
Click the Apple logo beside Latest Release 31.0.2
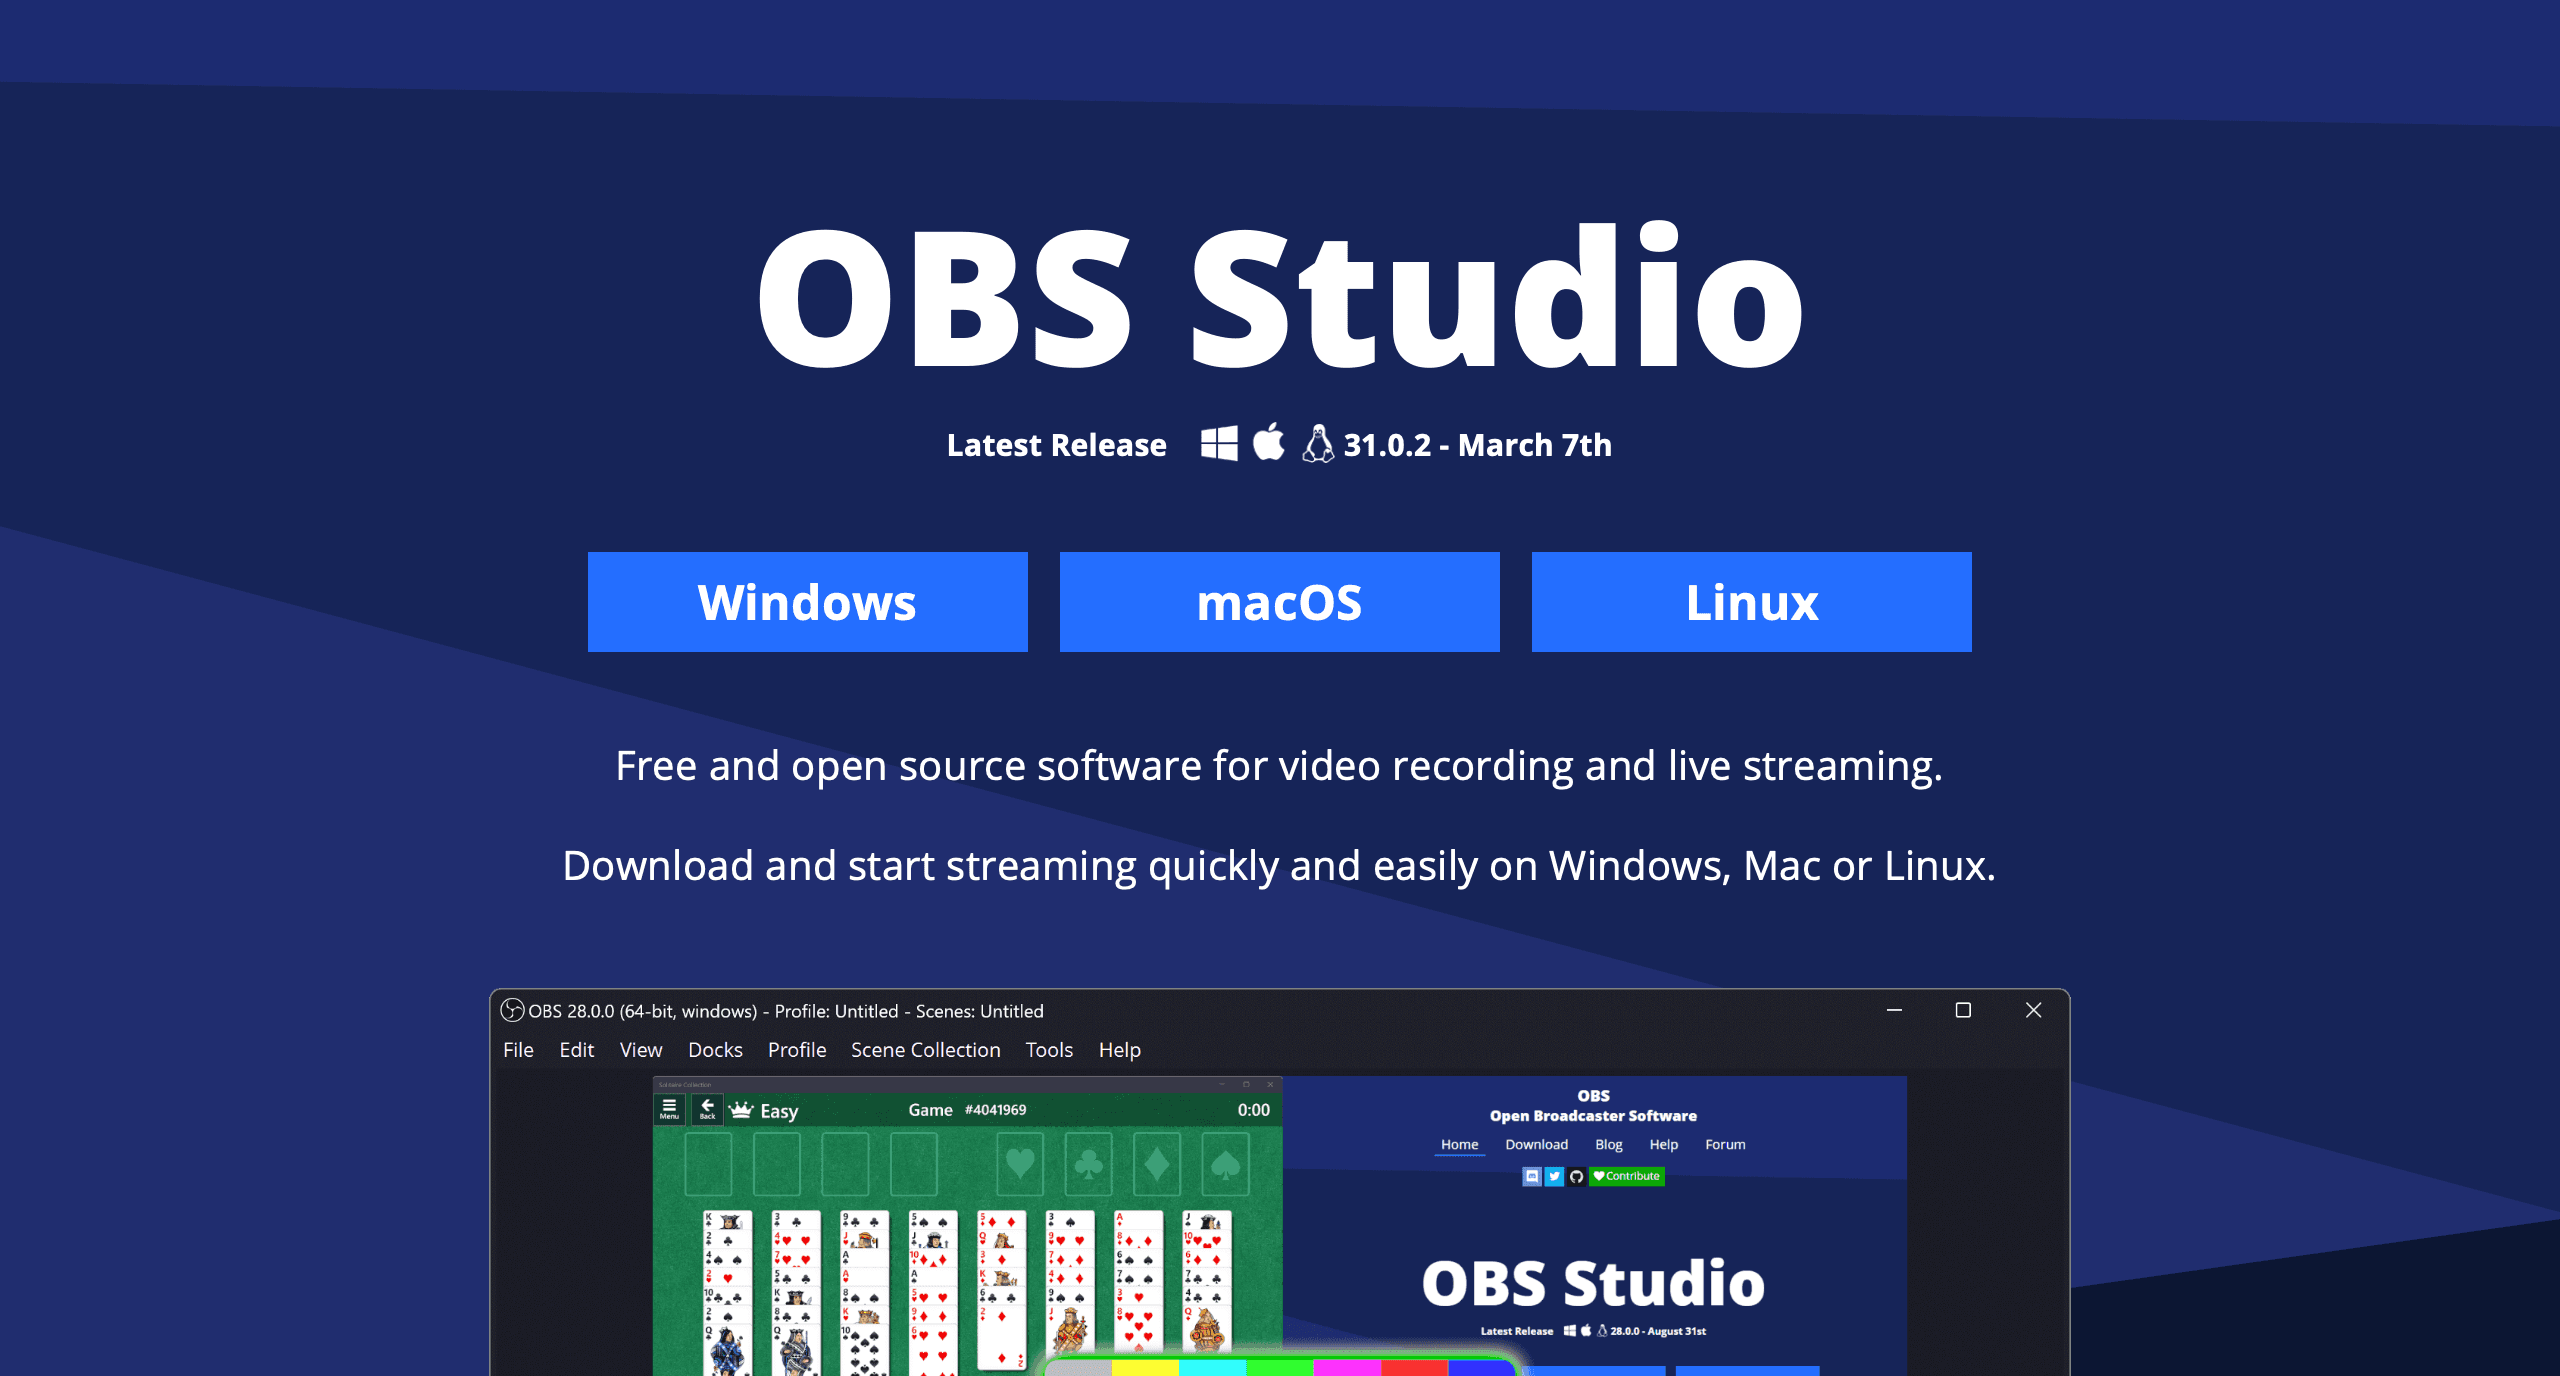pyautogui.click(x=1269, y=442)
